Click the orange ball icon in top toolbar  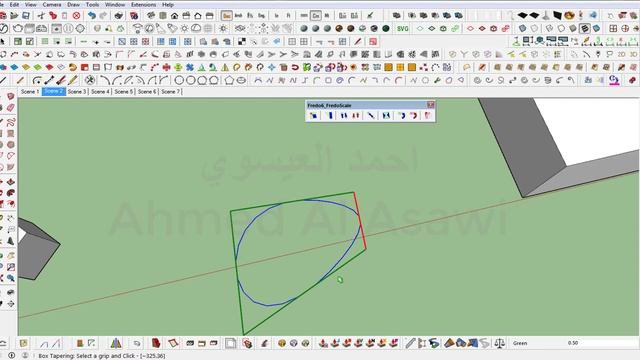(x=569, y=16)
